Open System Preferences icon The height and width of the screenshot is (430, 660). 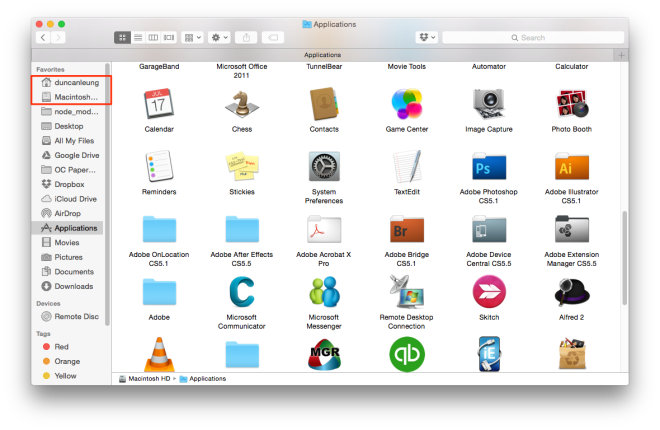click(324, 167)
